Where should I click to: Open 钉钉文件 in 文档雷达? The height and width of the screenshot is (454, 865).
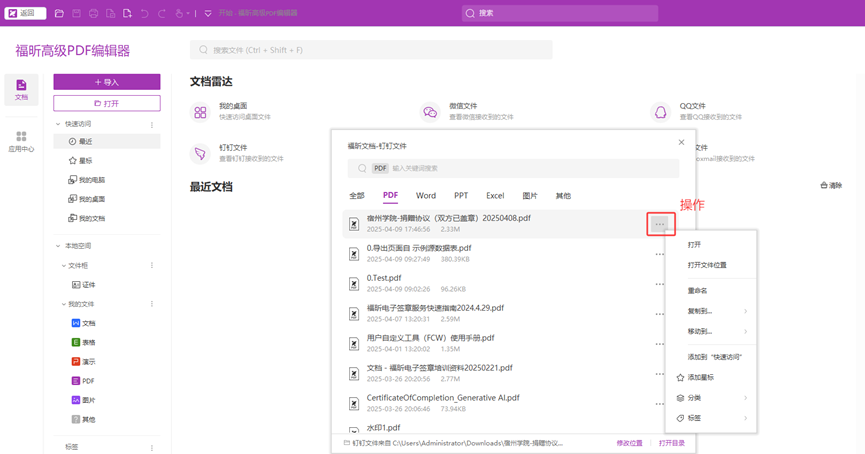[237, 153]
